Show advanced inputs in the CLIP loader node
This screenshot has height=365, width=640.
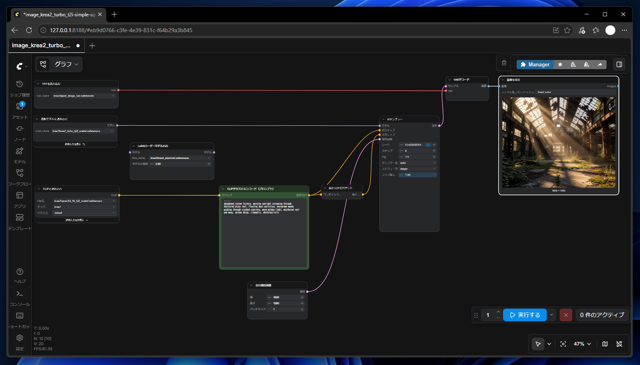pos(76,220)
